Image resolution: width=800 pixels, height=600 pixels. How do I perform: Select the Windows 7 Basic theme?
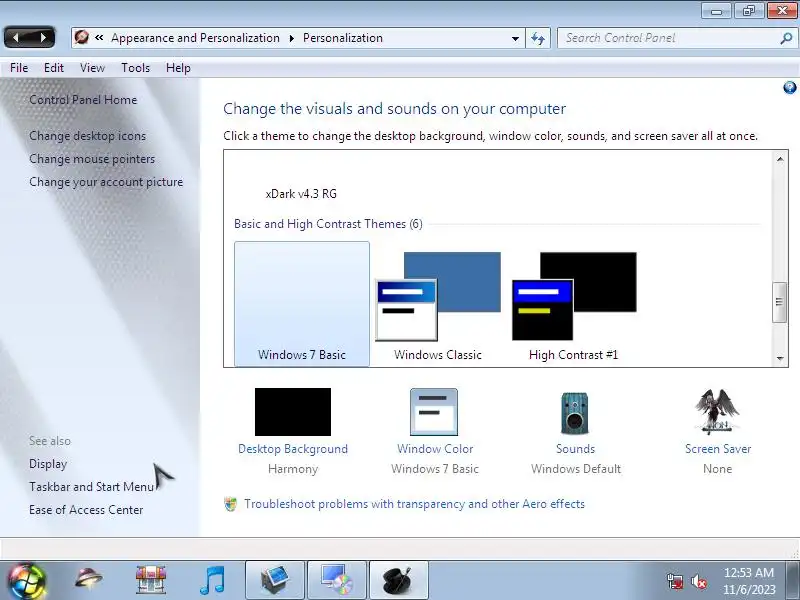pyautogui.click(x=302, y=304)
